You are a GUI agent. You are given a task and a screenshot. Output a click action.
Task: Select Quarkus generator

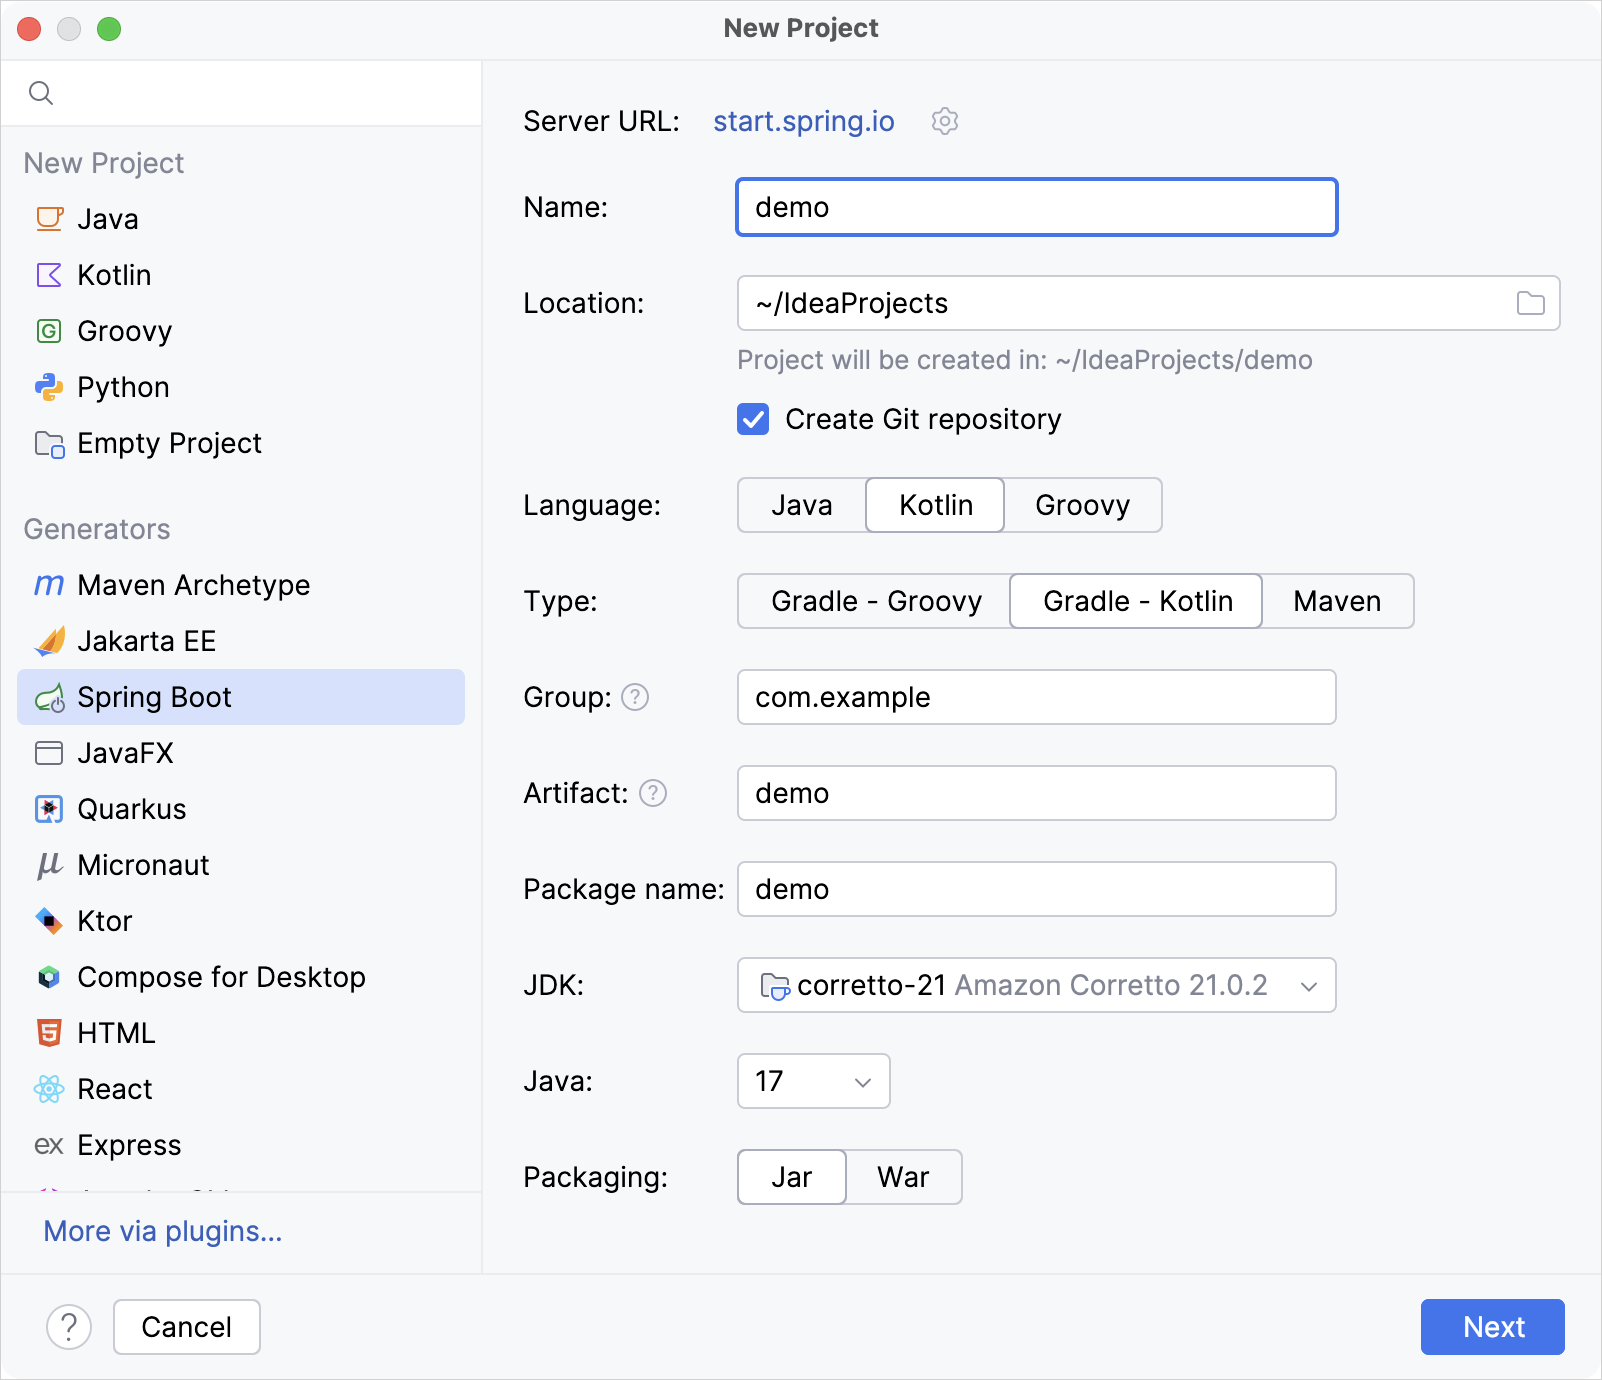[x=241, y=809]
